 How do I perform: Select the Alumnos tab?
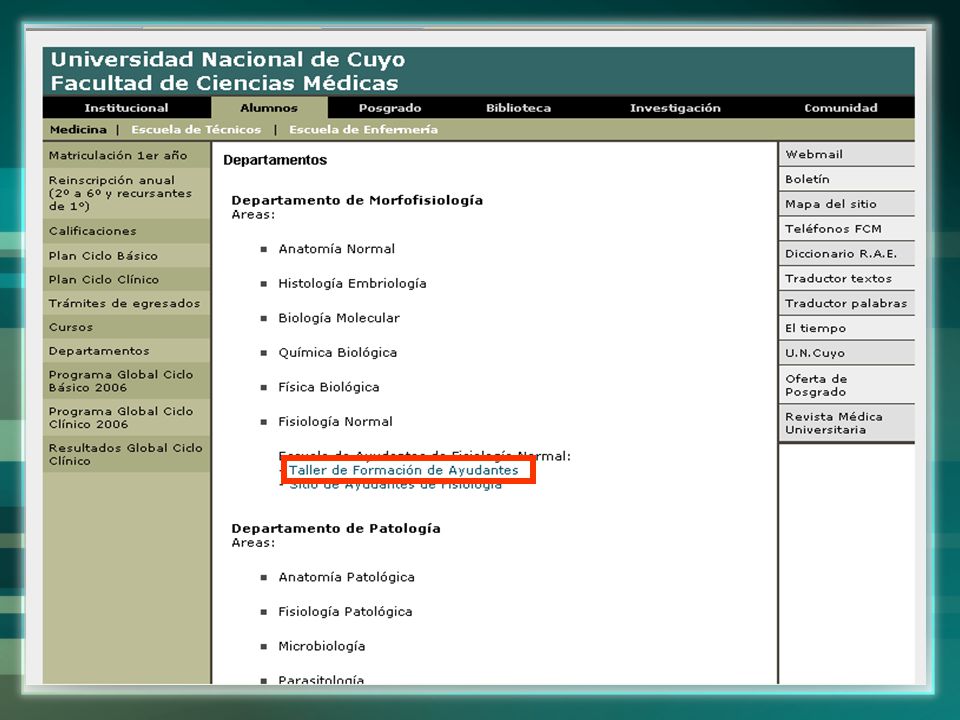269,108
